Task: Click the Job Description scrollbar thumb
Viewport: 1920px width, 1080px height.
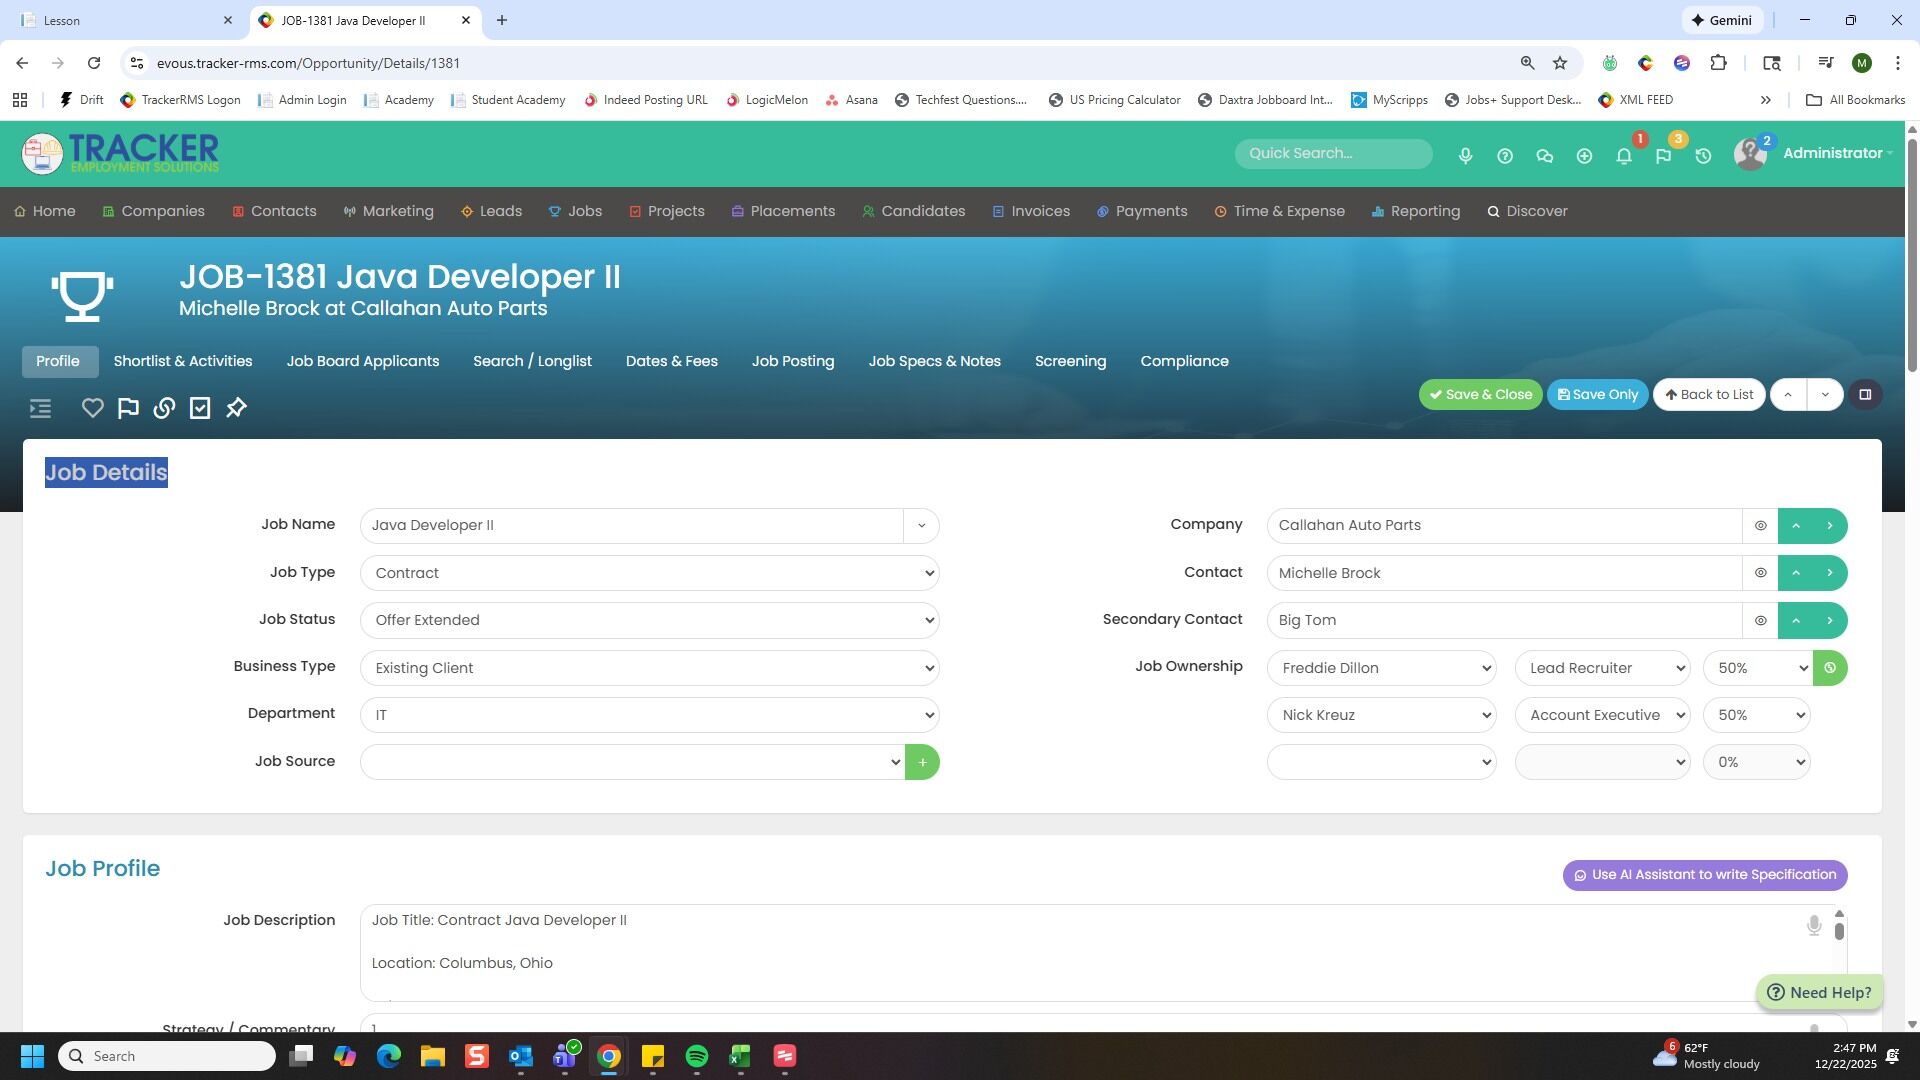Action: point(1839,931)
